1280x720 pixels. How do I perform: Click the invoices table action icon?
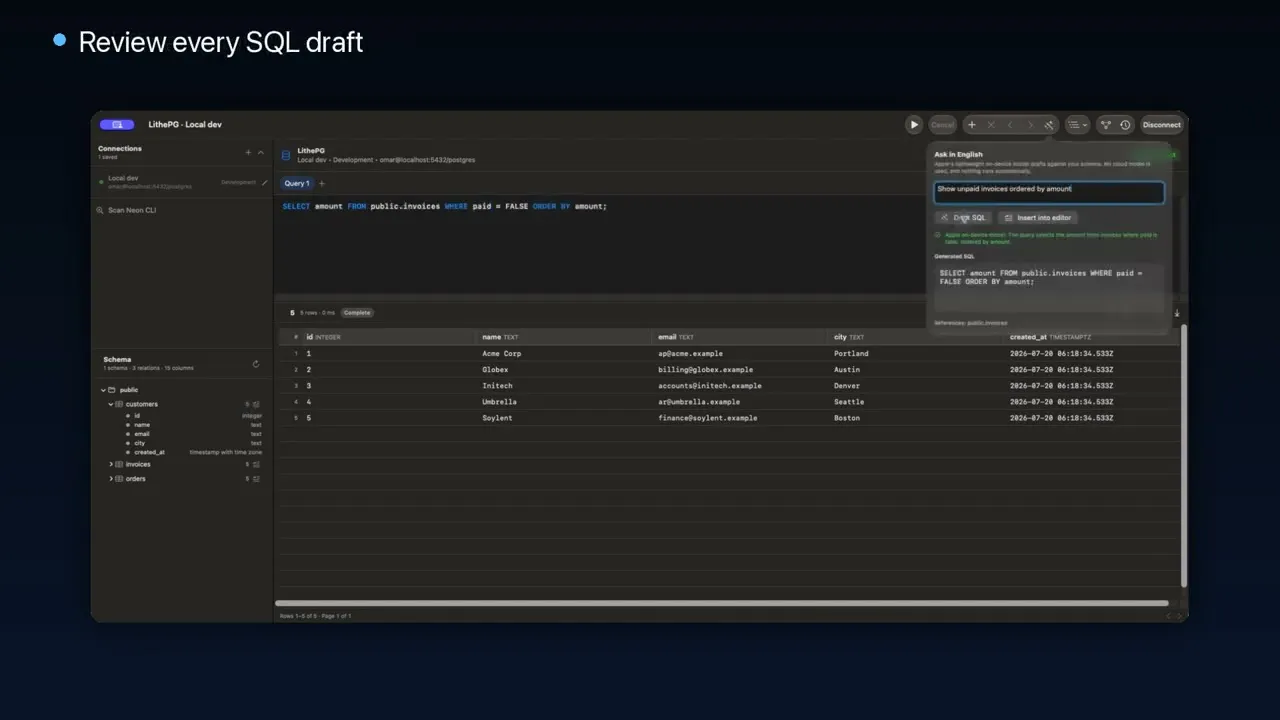click(256, 464)
